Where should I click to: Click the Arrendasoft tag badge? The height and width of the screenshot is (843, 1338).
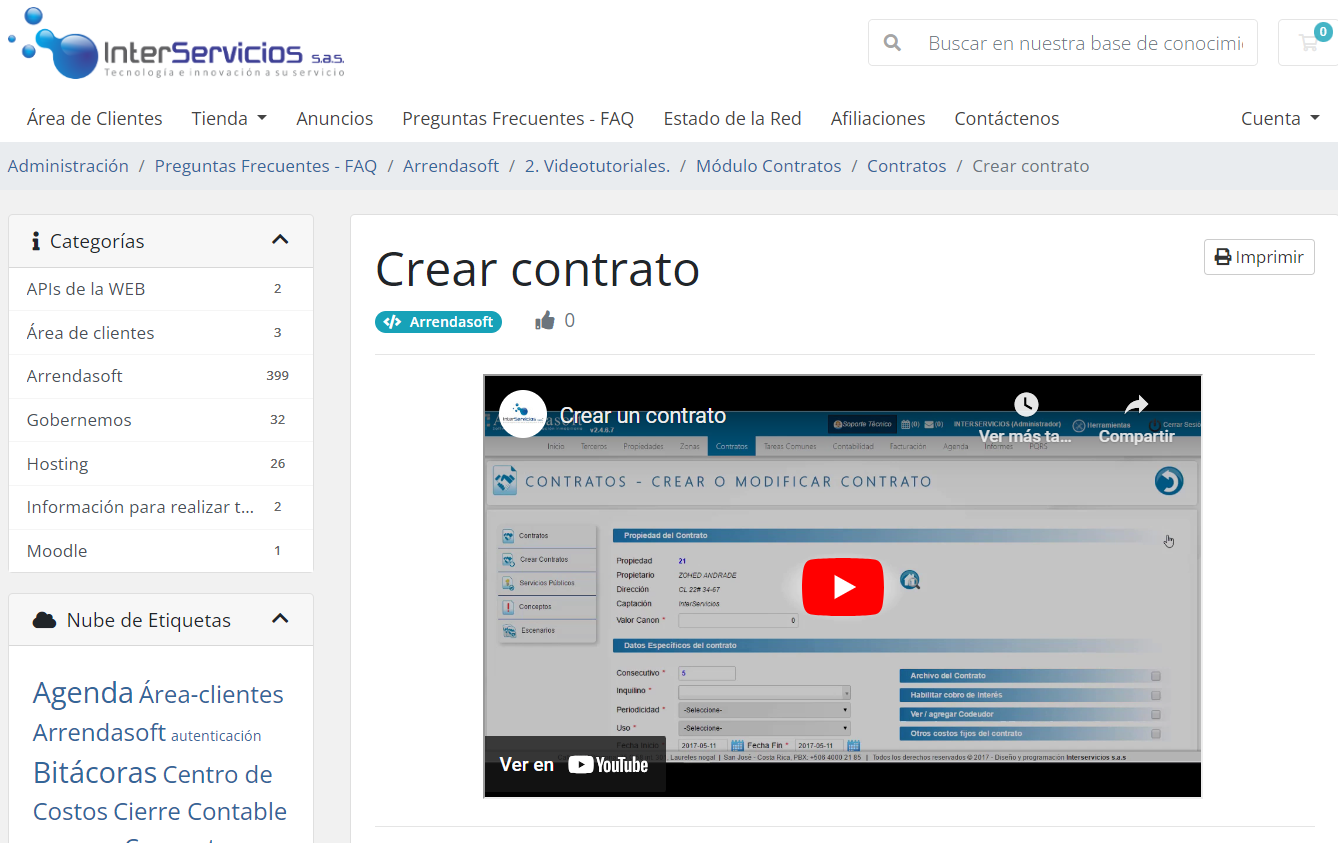[x=439, y=322]
